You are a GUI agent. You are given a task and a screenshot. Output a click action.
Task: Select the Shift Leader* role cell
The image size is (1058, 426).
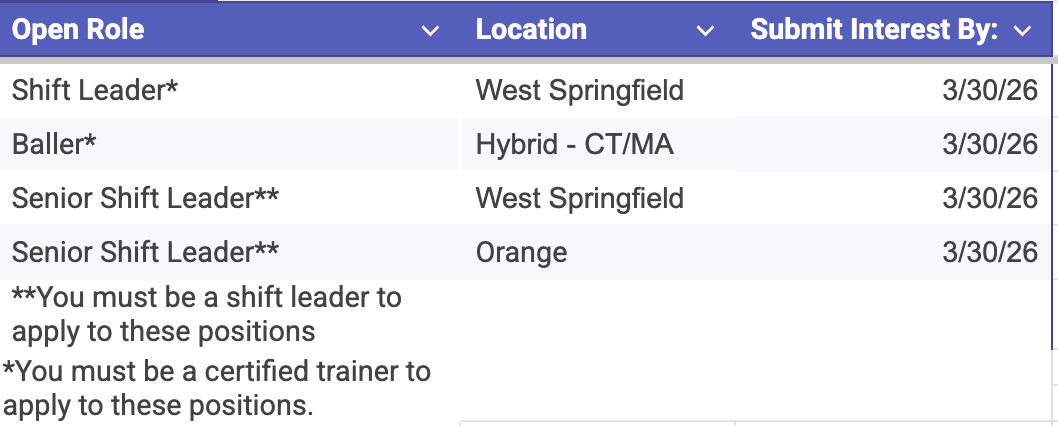95,91
